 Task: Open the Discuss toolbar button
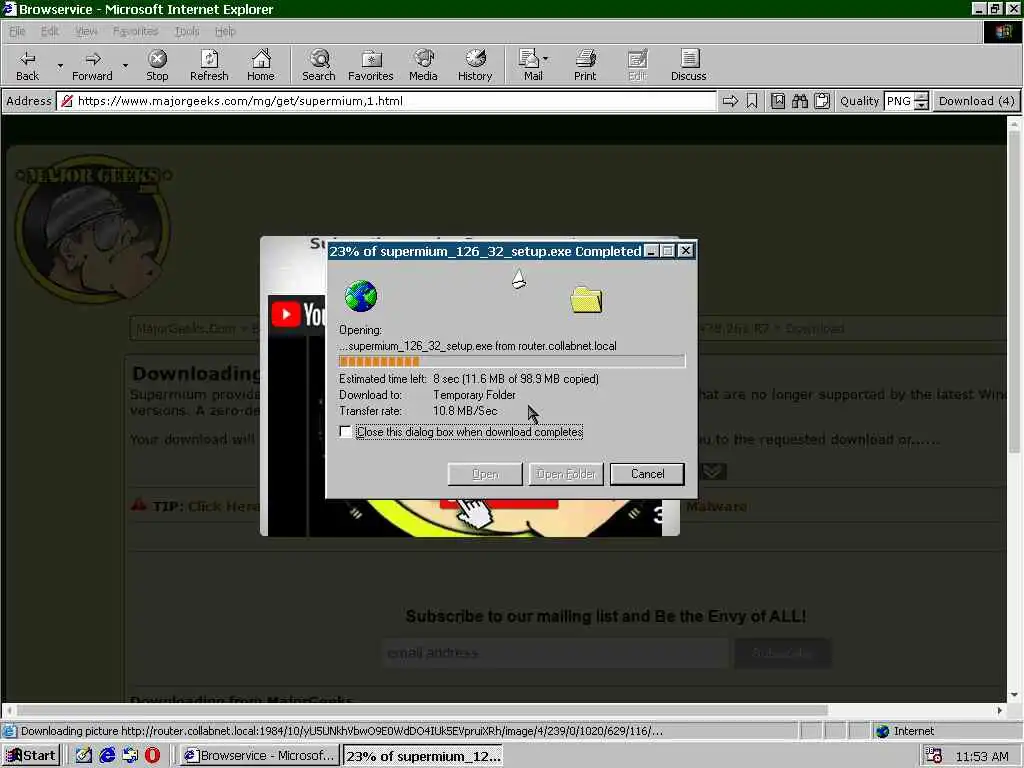[688, 65]
